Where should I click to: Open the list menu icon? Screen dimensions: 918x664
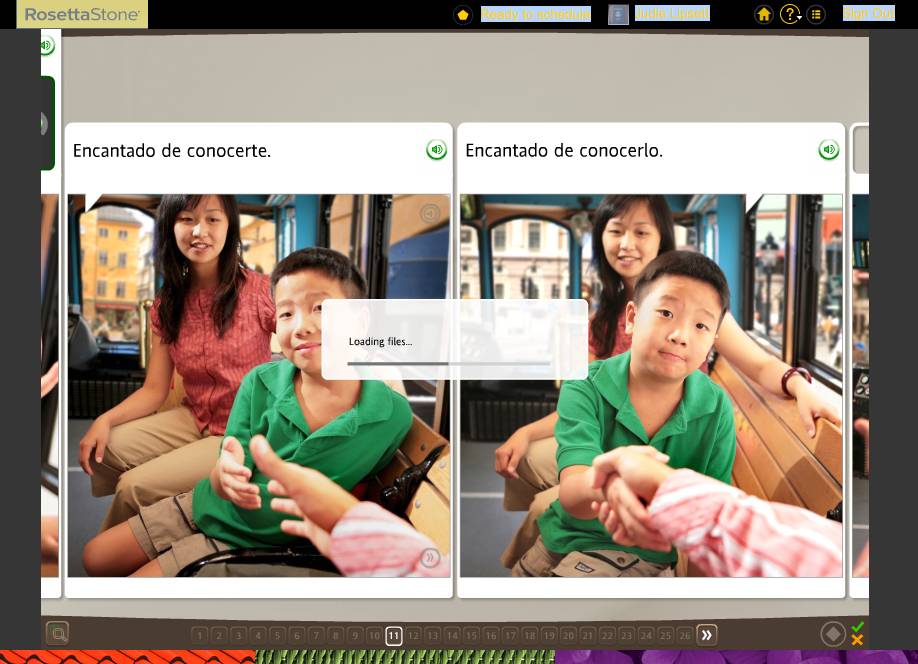[816, 14]
